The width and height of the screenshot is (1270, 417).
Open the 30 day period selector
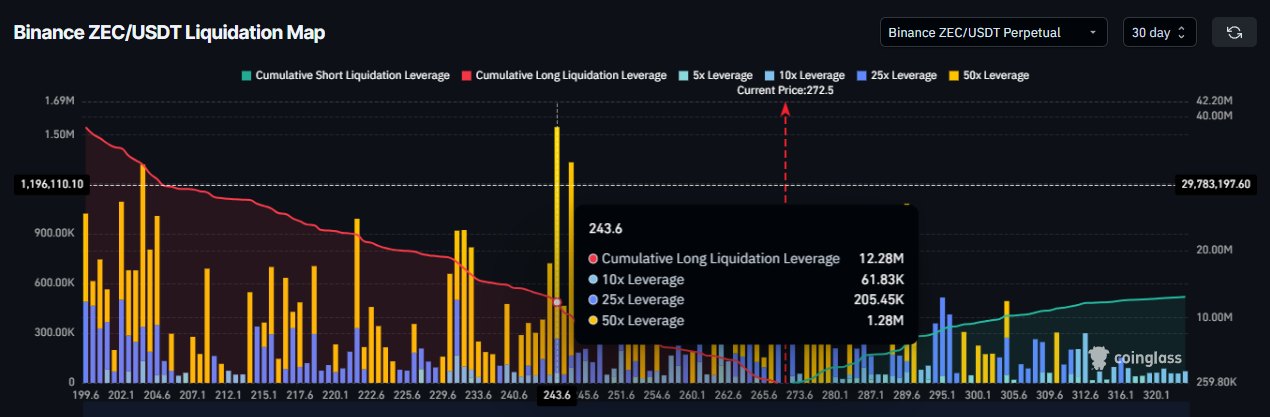pos(1159,32)
